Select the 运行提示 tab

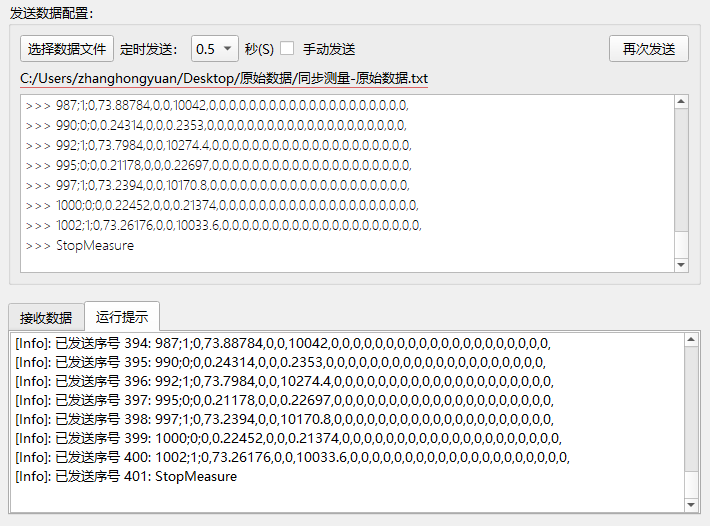(122, 316)
